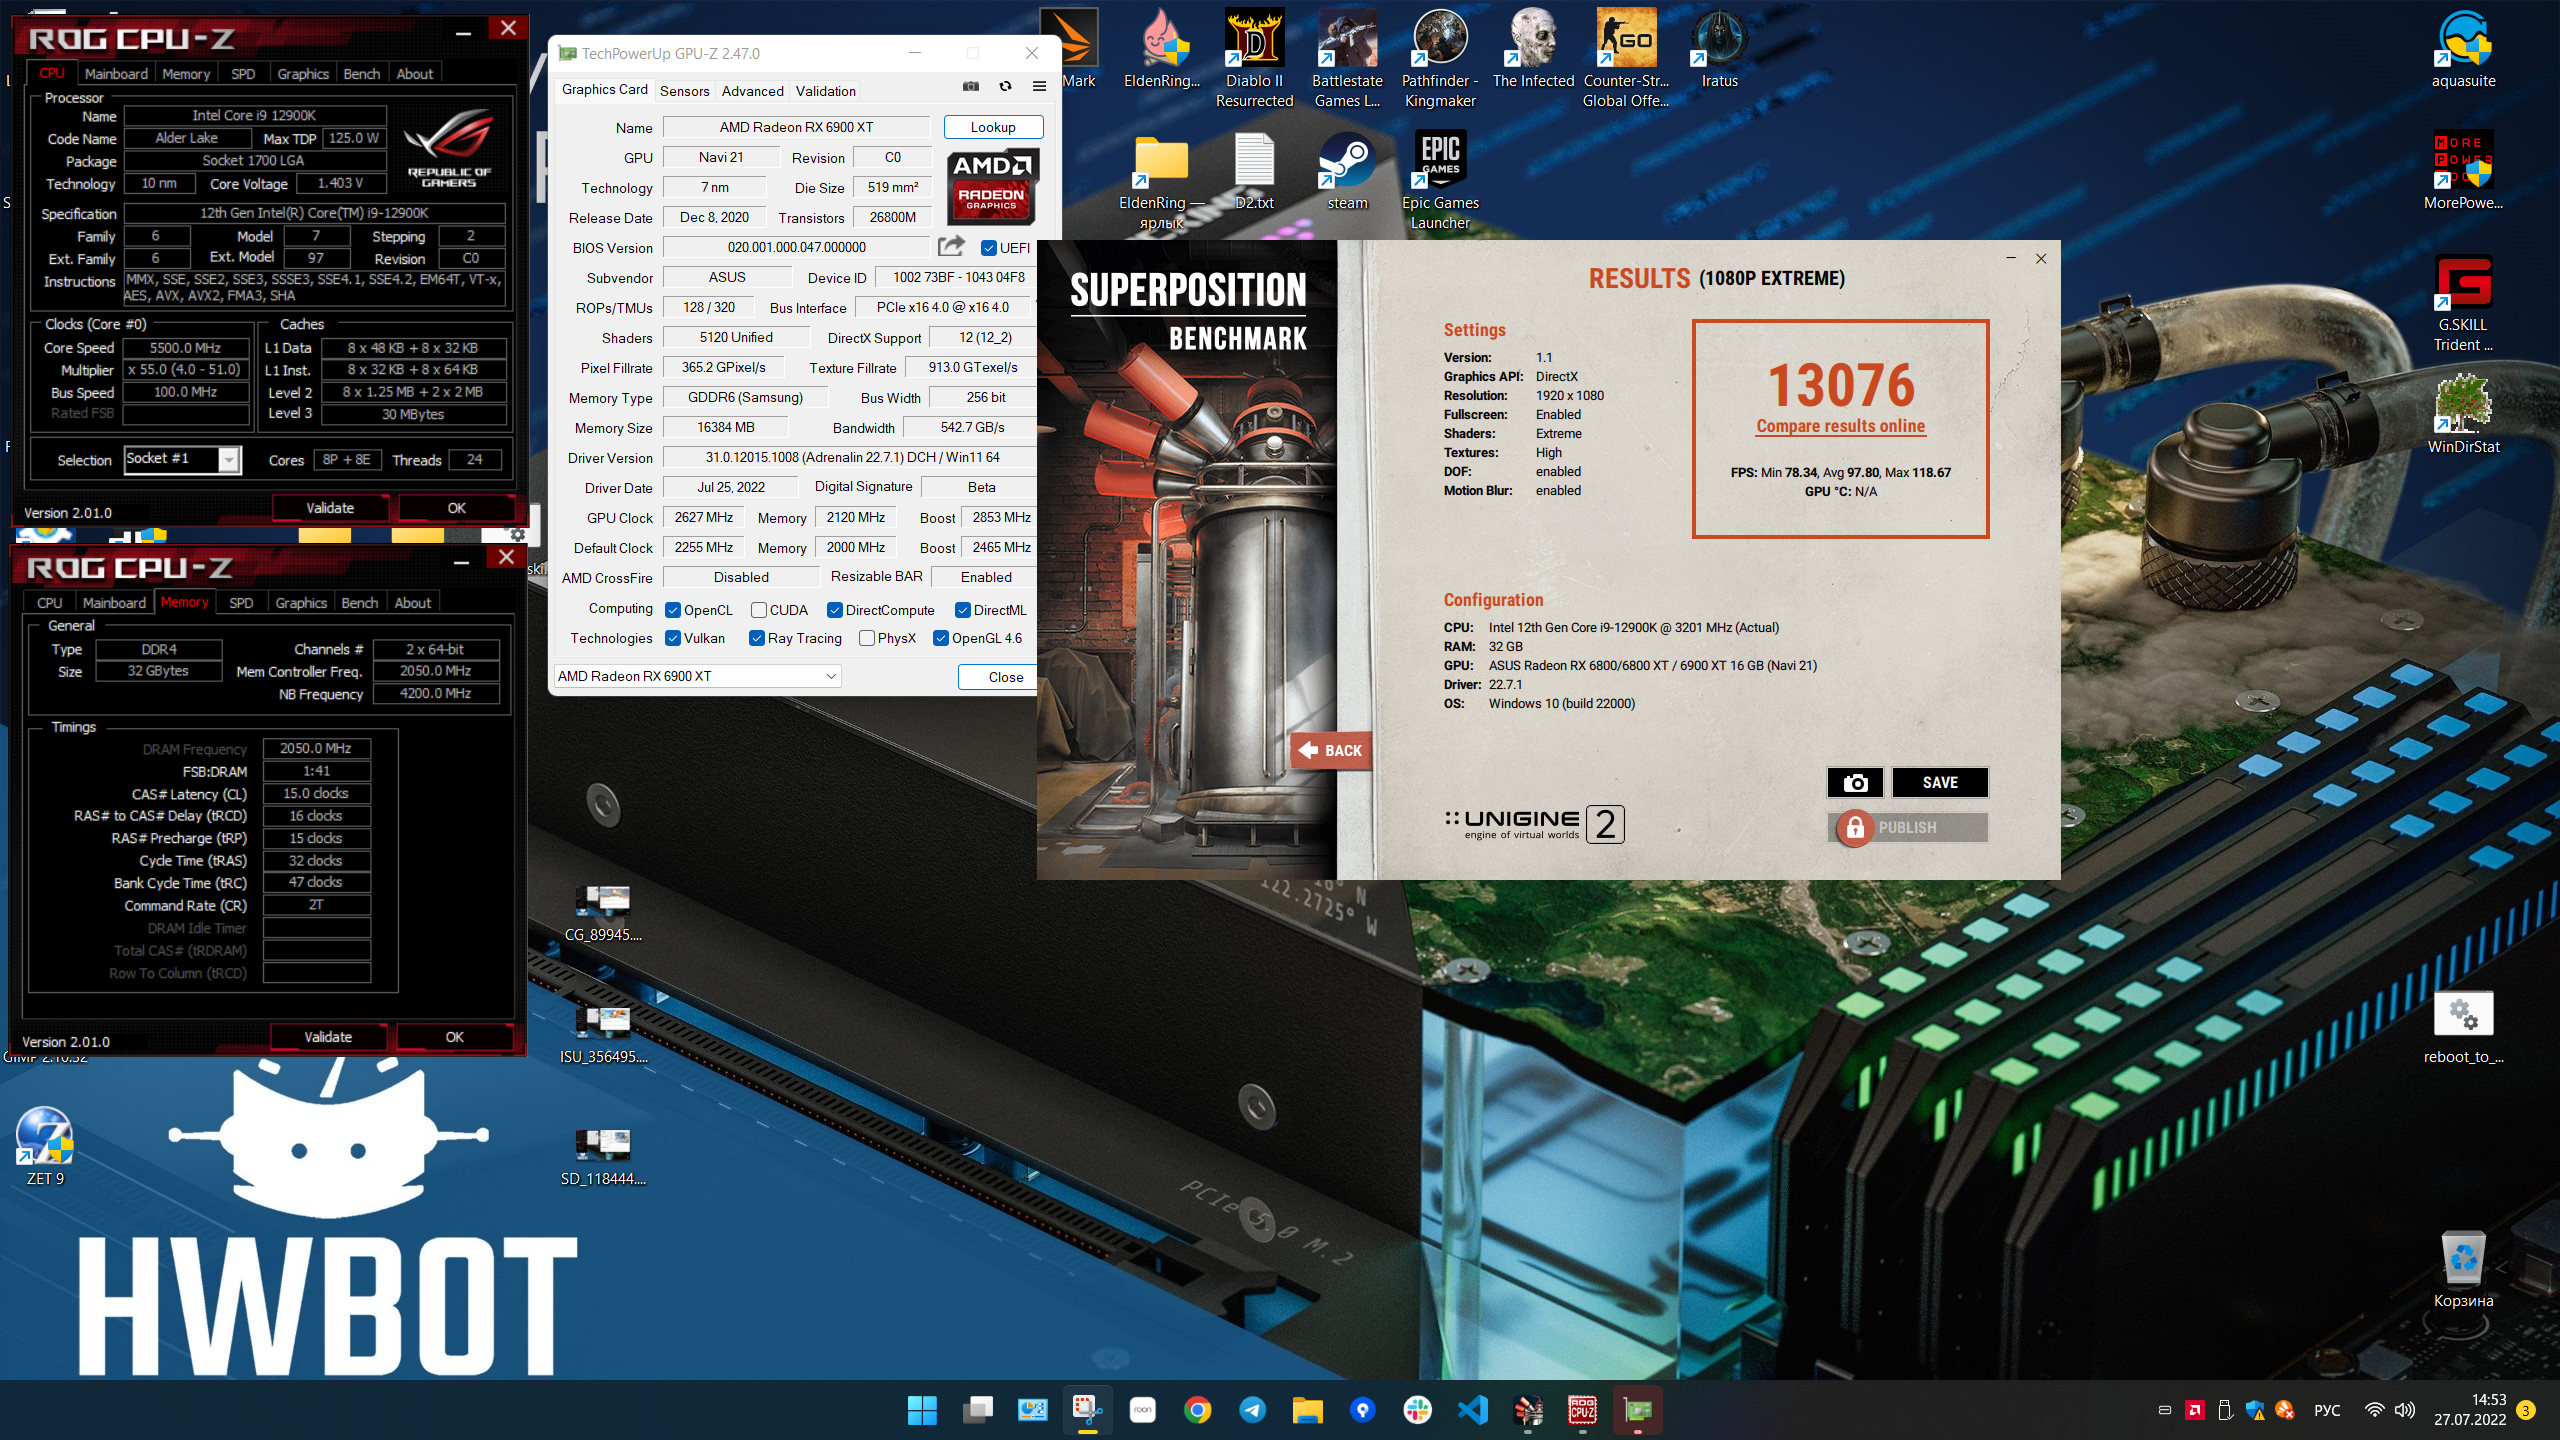The width and height of the screenshot is (2560, 1440).
Task: Open the ZET 9 desktop icon
Action: pyautogui.click(x=45, y=1146)
